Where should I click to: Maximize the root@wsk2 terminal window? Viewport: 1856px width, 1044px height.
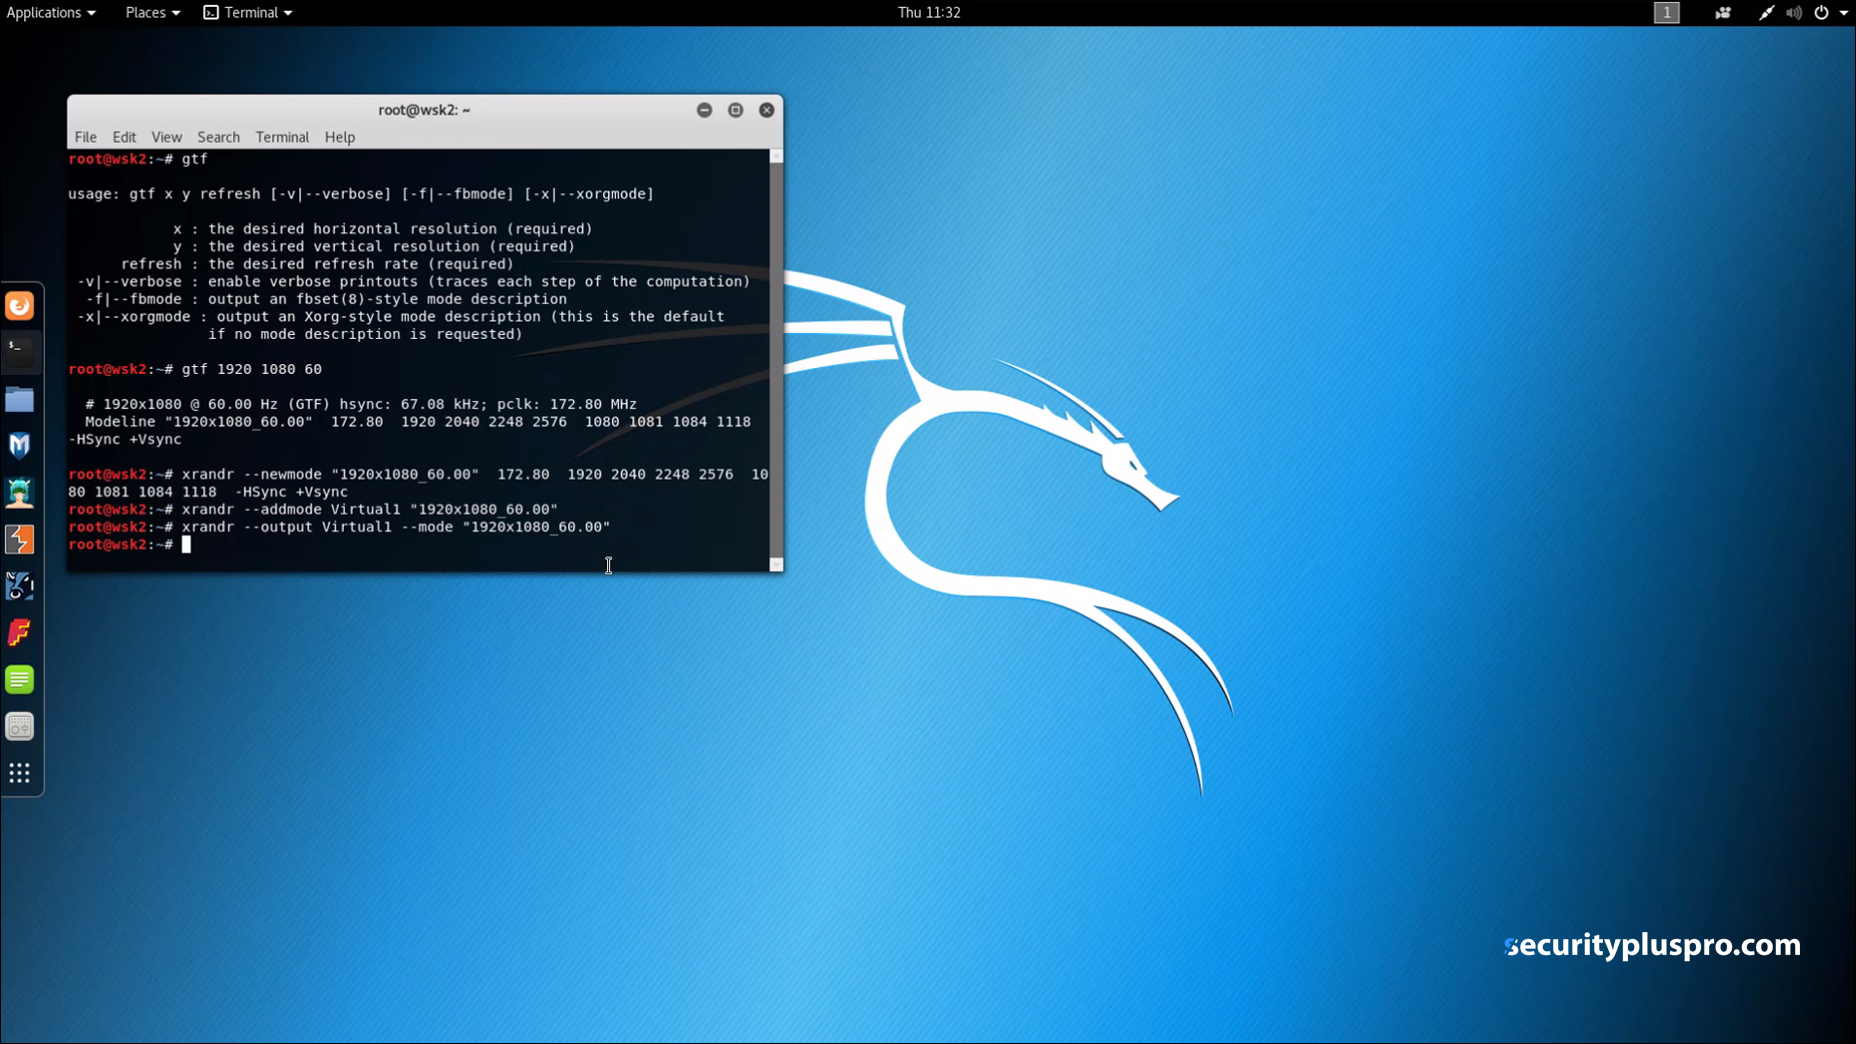[x=735, y=110]
